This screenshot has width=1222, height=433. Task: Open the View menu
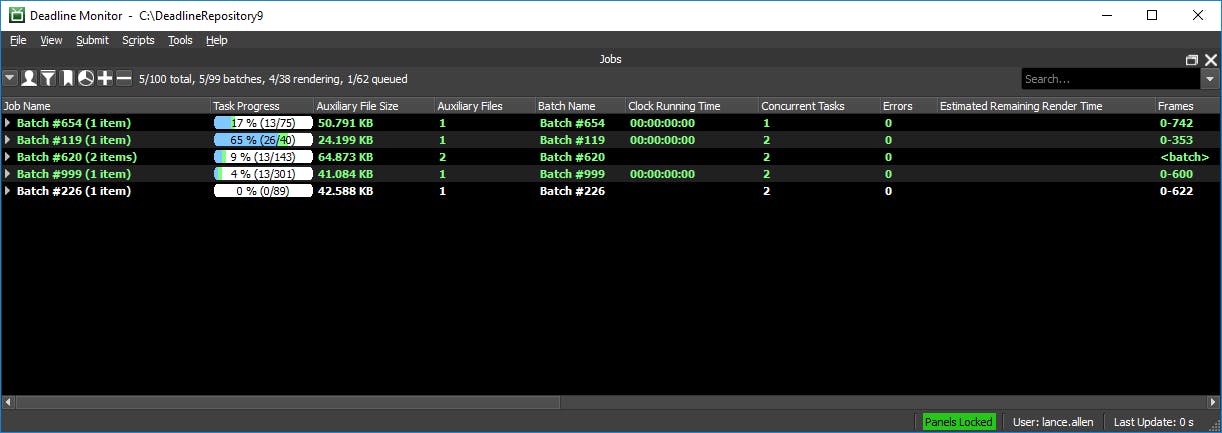click(51, 40)
